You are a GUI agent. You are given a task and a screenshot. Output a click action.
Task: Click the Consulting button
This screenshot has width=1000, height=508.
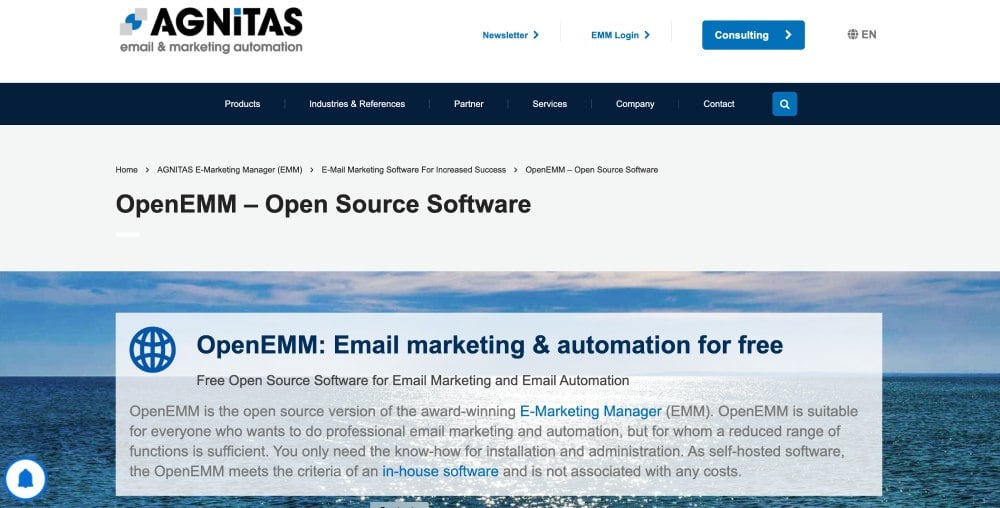(x=753, y=35)
